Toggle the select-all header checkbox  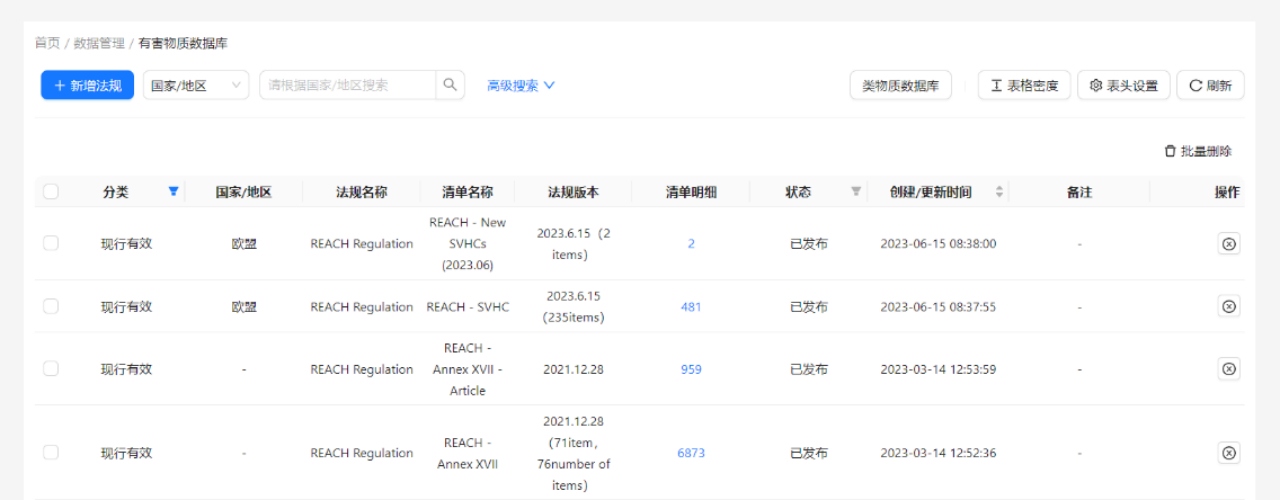(x=51, y=192)
